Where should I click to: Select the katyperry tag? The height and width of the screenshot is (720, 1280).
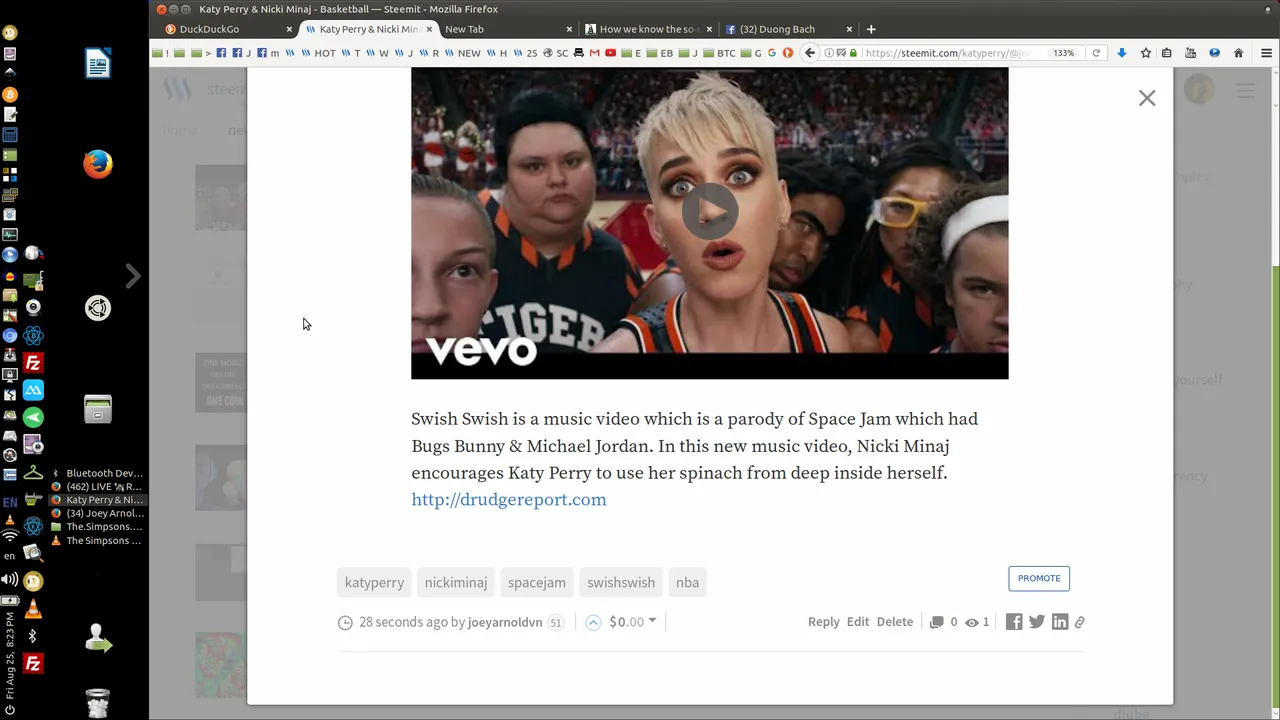click(x=374, y=582)
